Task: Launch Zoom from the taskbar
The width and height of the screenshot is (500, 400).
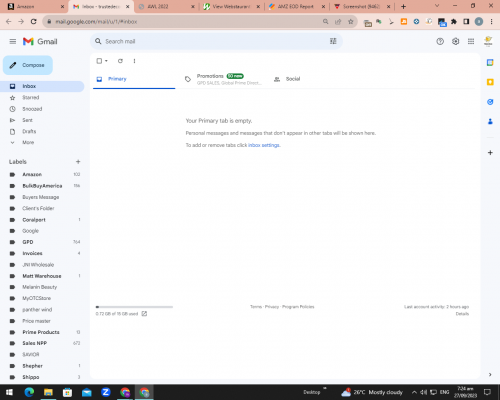Action: point(106,392)
